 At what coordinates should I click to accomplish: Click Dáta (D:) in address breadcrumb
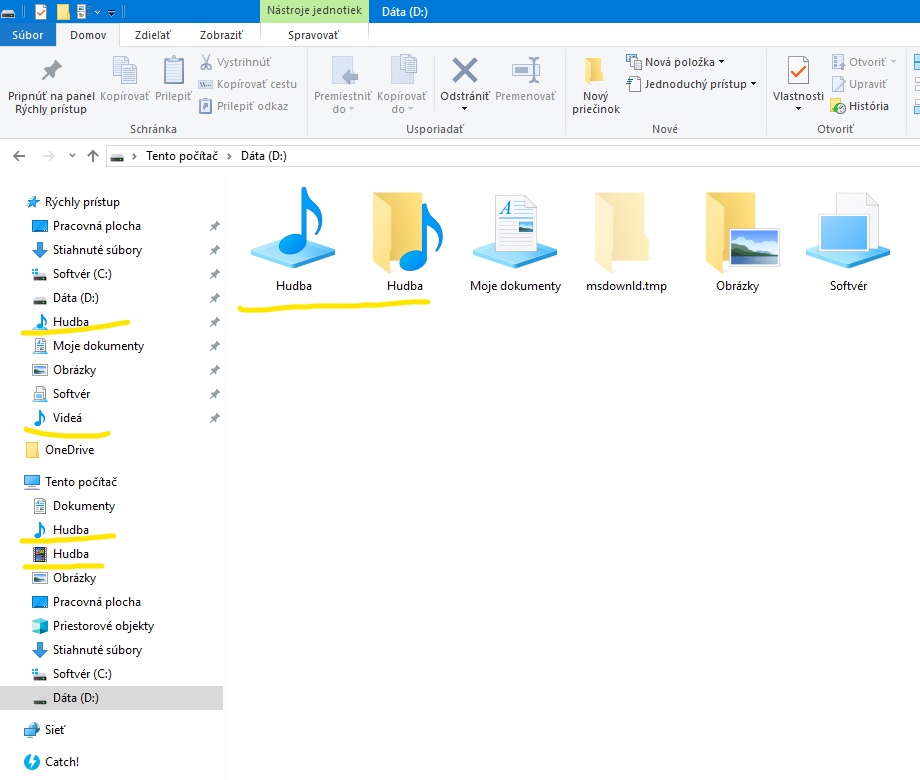coord(264,156)
